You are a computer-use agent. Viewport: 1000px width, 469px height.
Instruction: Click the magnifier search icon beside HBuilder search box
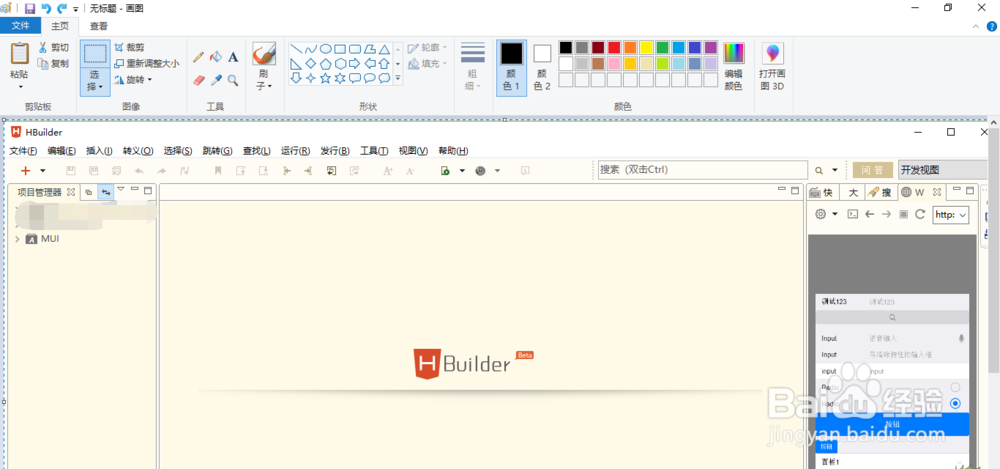(x=820, y=170)
